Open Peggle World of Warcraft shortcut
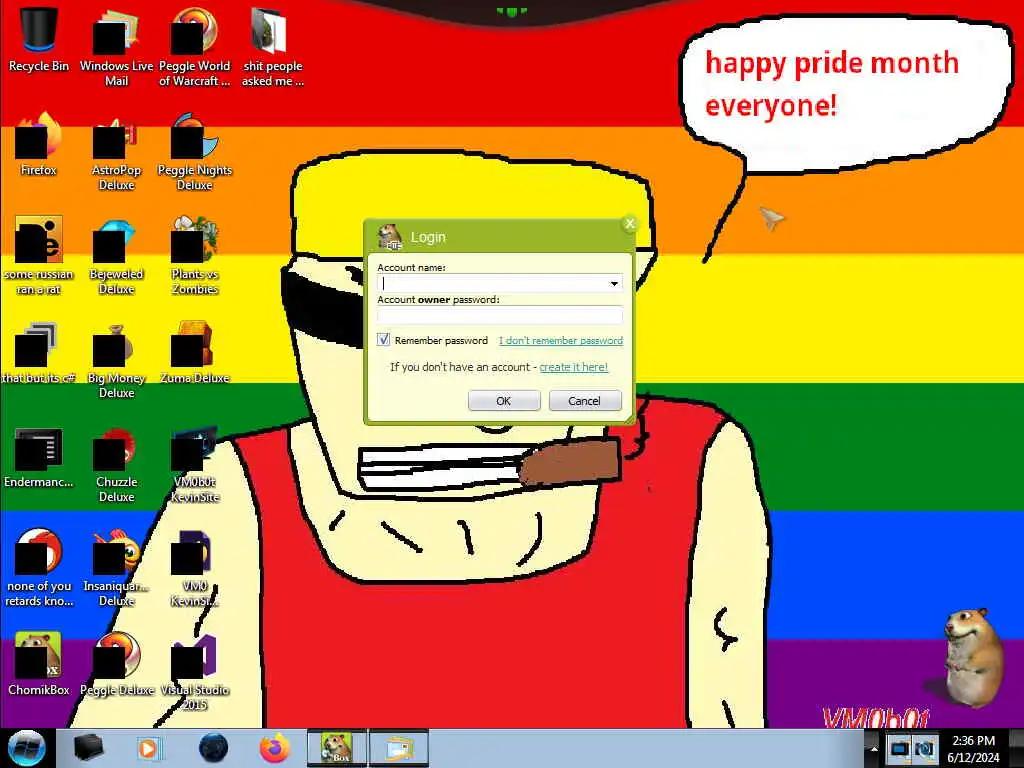 (x=194, y=46)
